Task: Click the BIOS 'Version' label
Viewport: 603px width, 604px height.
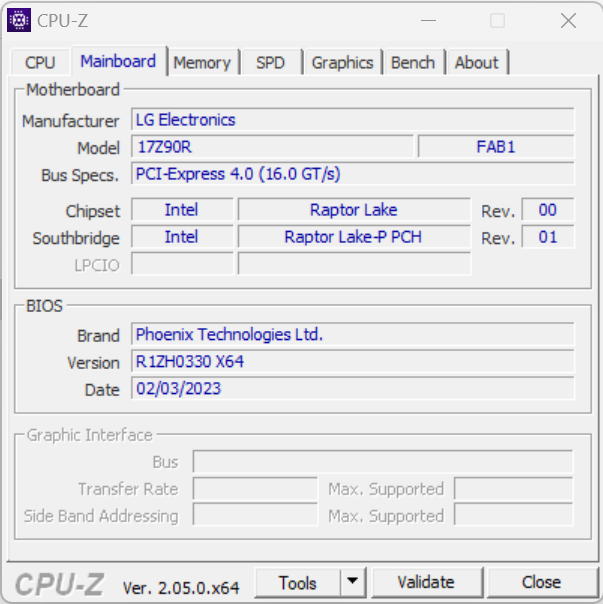Action: point(94,363)
